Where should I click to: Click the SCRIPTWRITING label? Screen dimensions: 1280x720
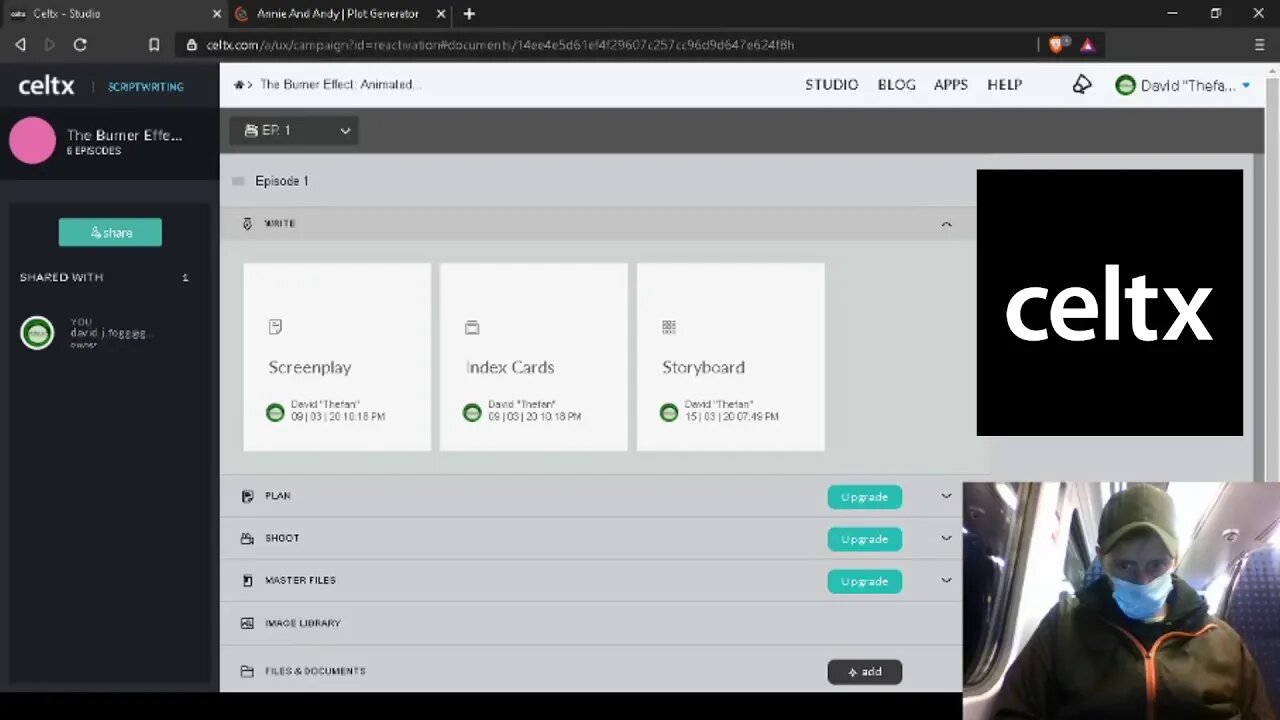point(146,87)
